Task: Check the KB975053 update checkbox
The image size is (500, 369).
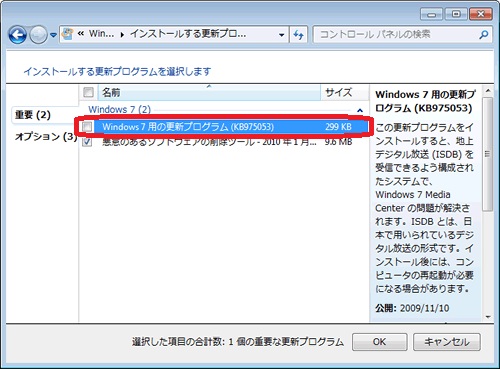Action: (x=87, y=126)
